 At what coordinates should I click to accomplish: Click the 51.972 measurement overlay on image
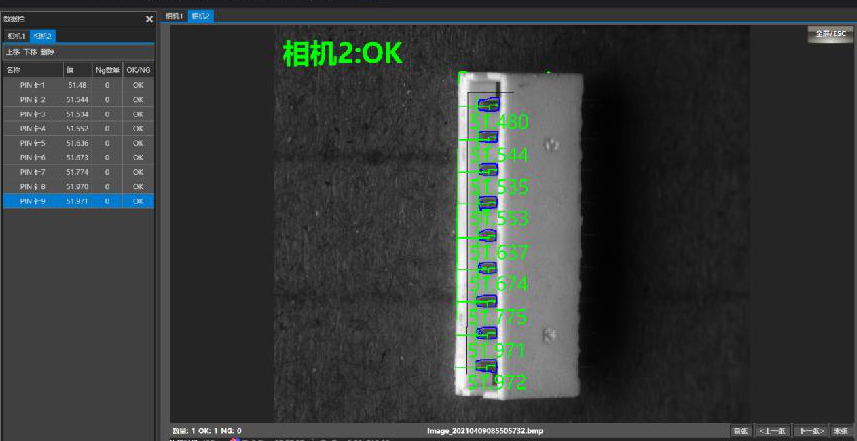tap(497, 383)
